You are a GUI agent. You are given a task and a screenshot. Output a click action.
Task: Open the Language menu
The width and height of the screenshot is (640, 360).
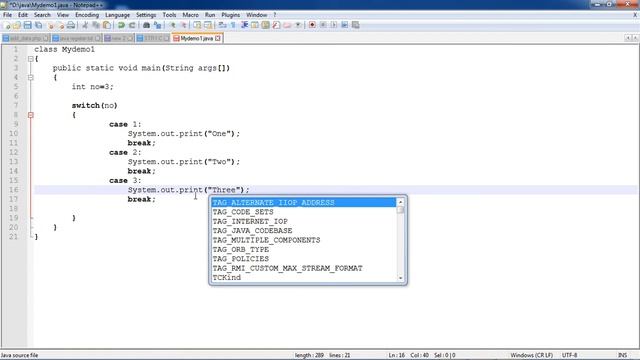[117, 15]
